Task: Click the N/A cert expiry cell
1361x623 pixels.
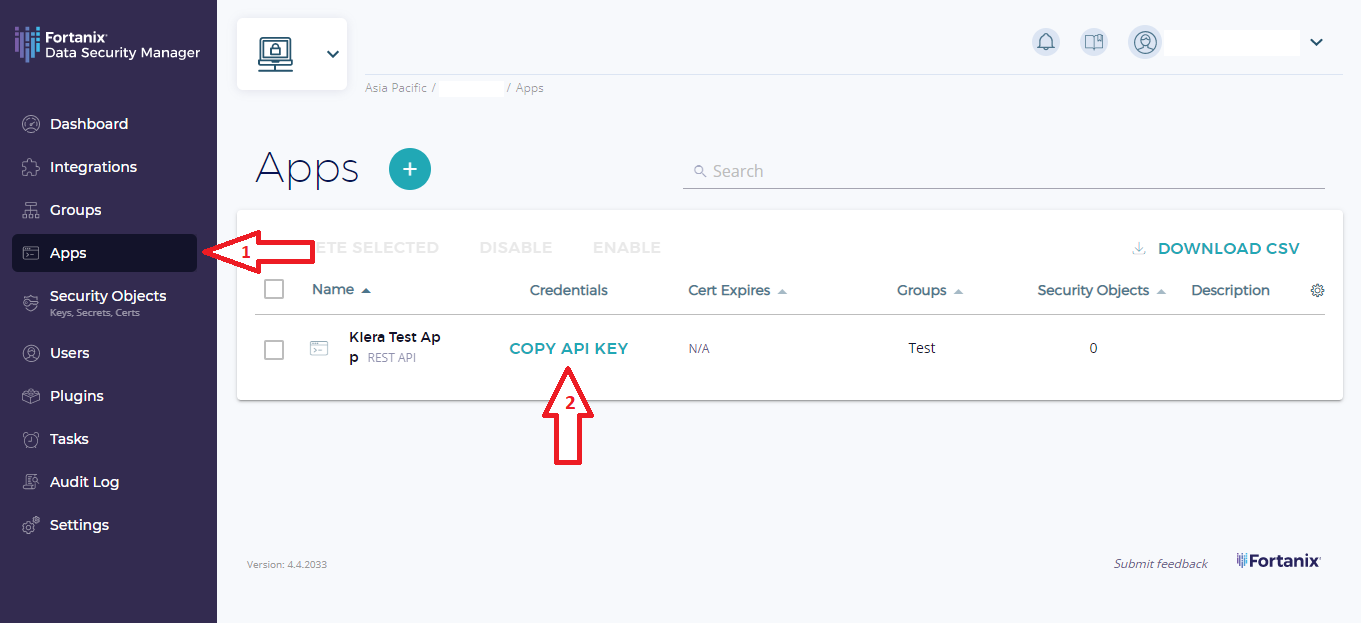Action: 699,349
